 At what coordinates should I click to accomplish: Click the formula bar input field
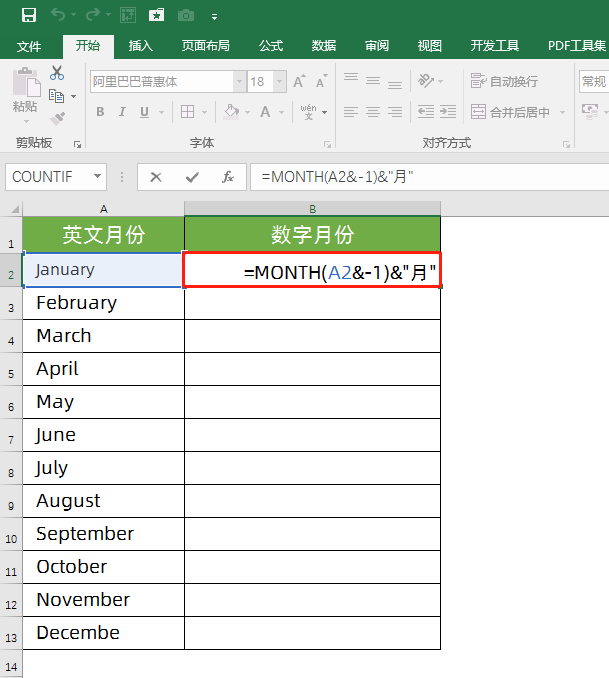click(x=430, y=177)
